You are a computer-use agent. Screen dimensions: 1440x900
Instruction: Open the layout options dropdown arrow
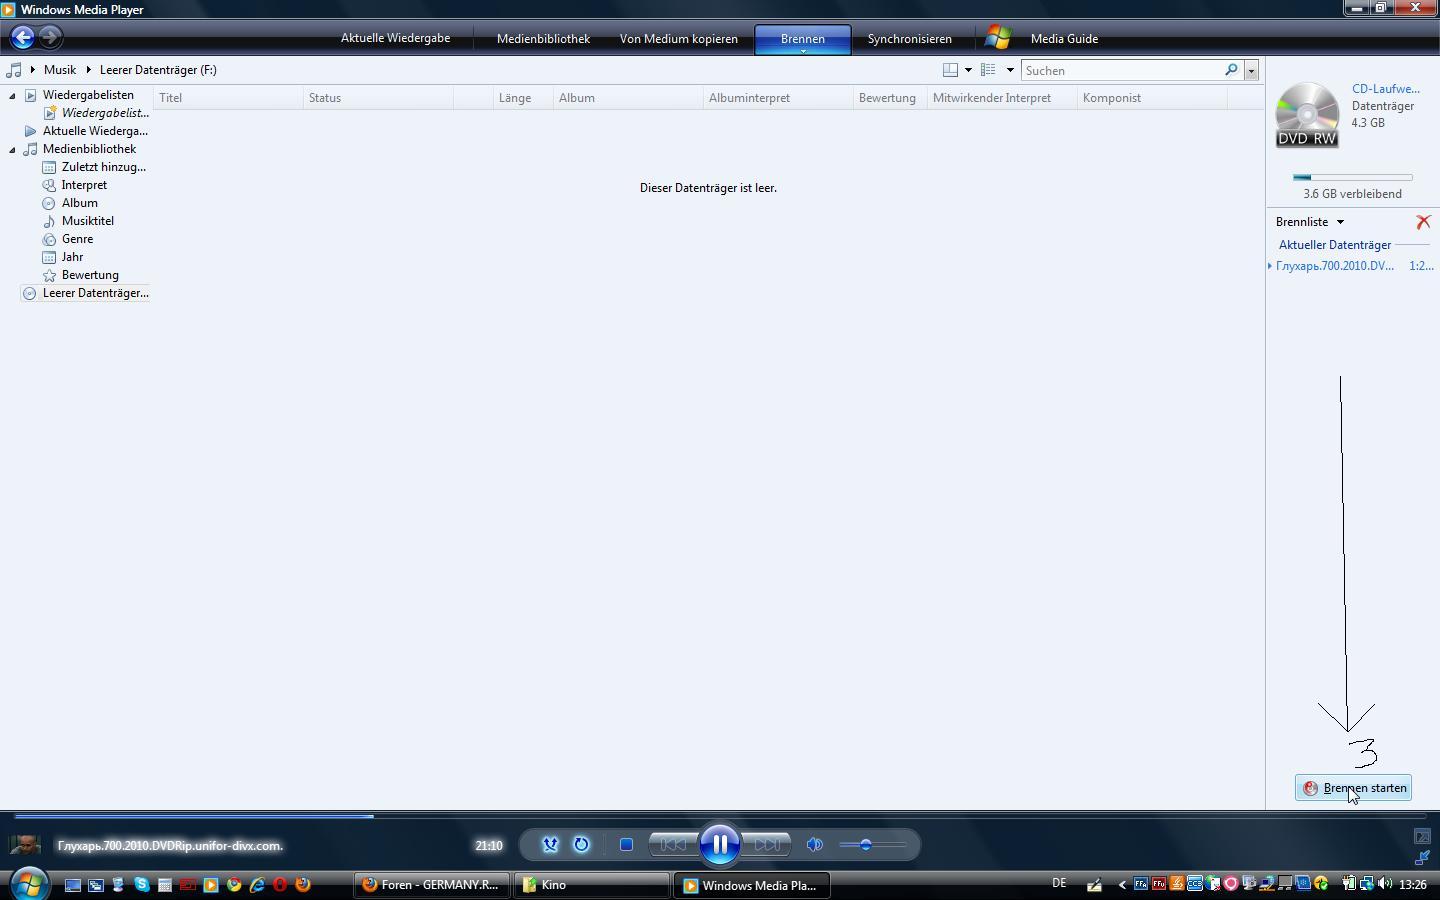coord(968,70)
